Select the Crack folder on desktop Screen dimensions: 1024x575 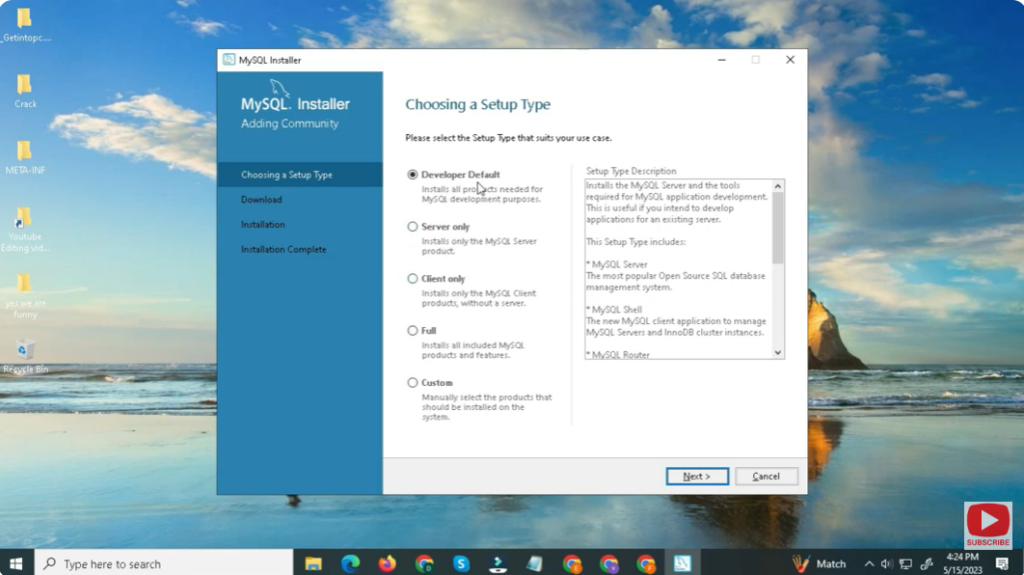pos(25,91)
